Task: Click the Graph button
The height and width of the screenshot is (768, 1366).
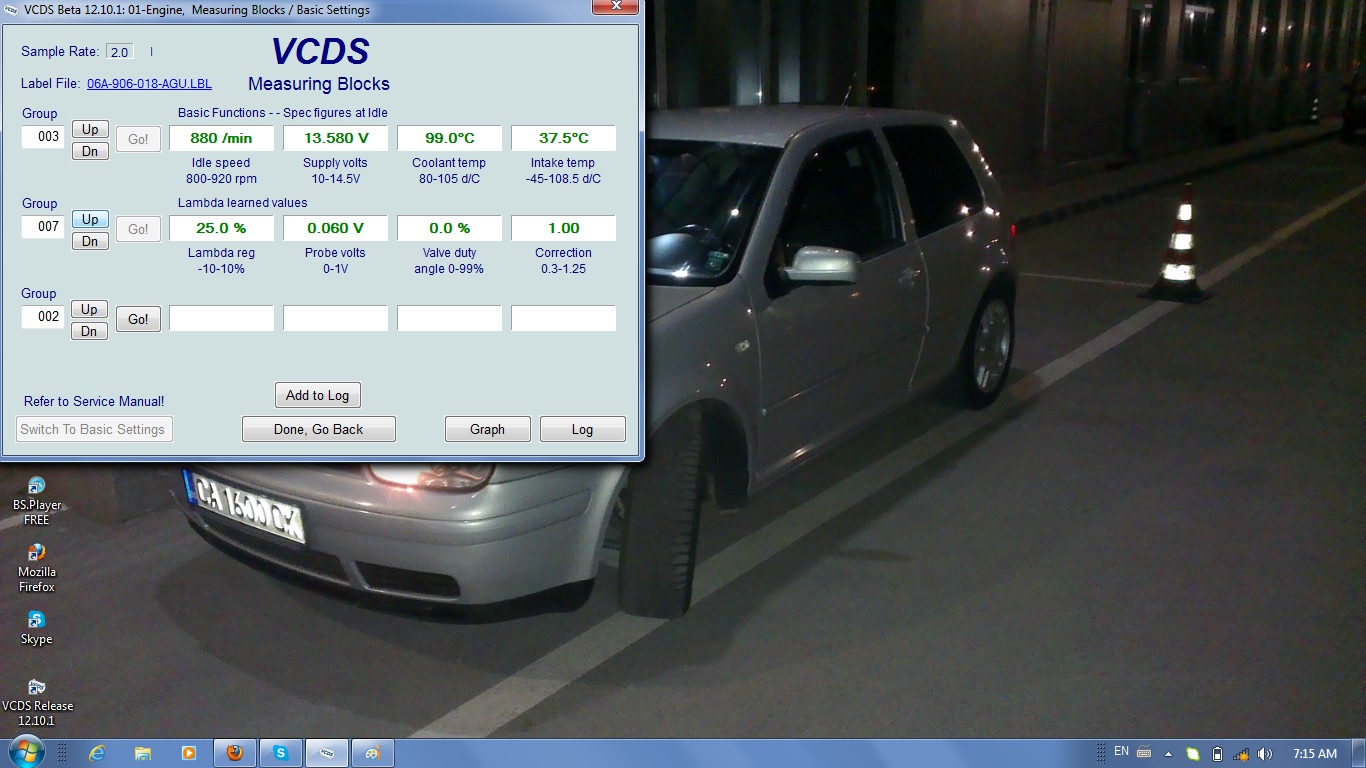Action: (x=487, y=429)
